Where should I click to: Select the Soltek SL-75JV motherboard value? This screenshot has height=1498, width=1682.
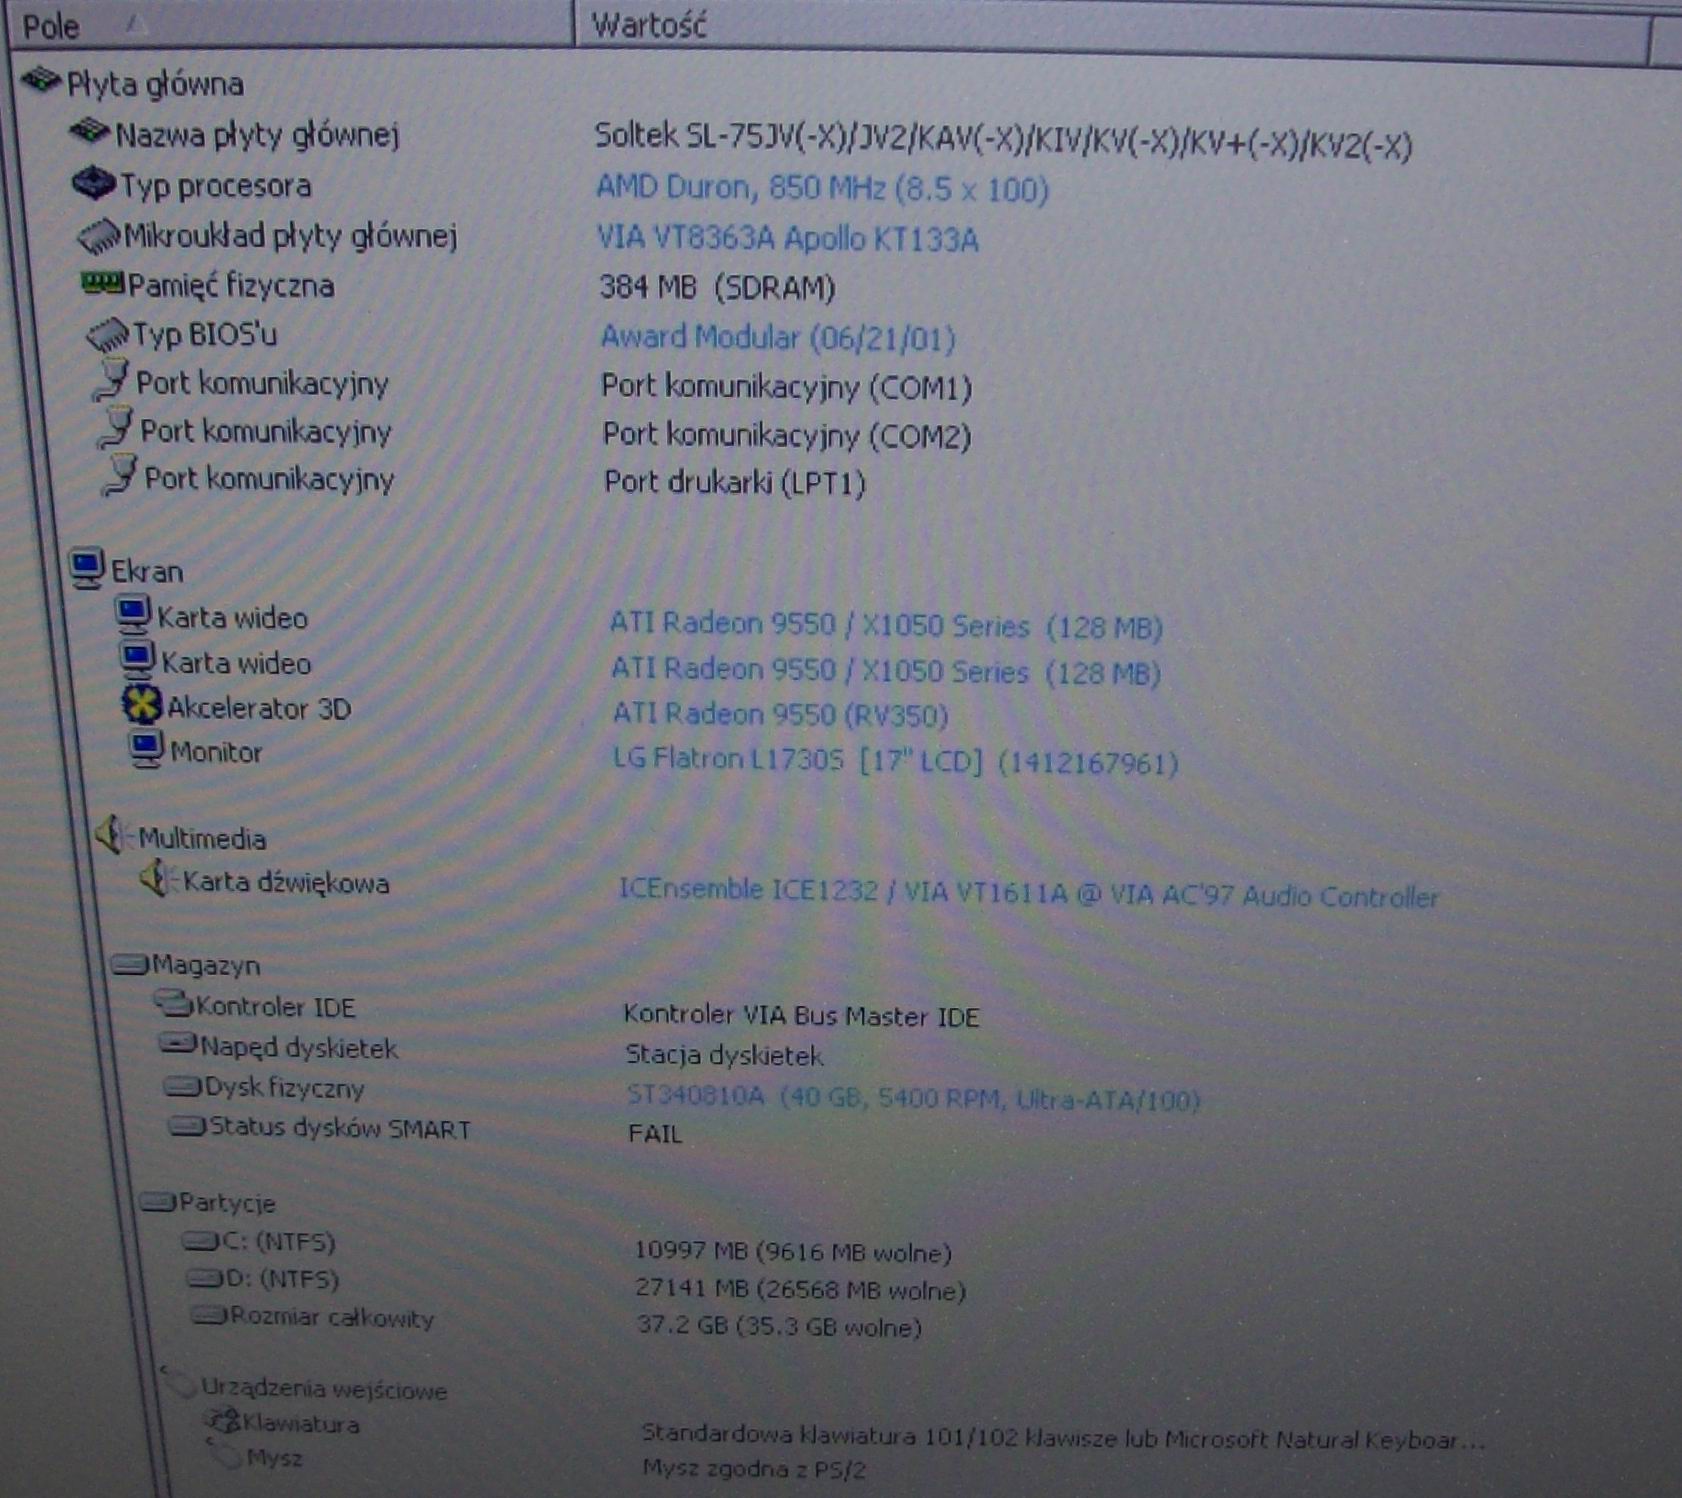[1003, 141]
